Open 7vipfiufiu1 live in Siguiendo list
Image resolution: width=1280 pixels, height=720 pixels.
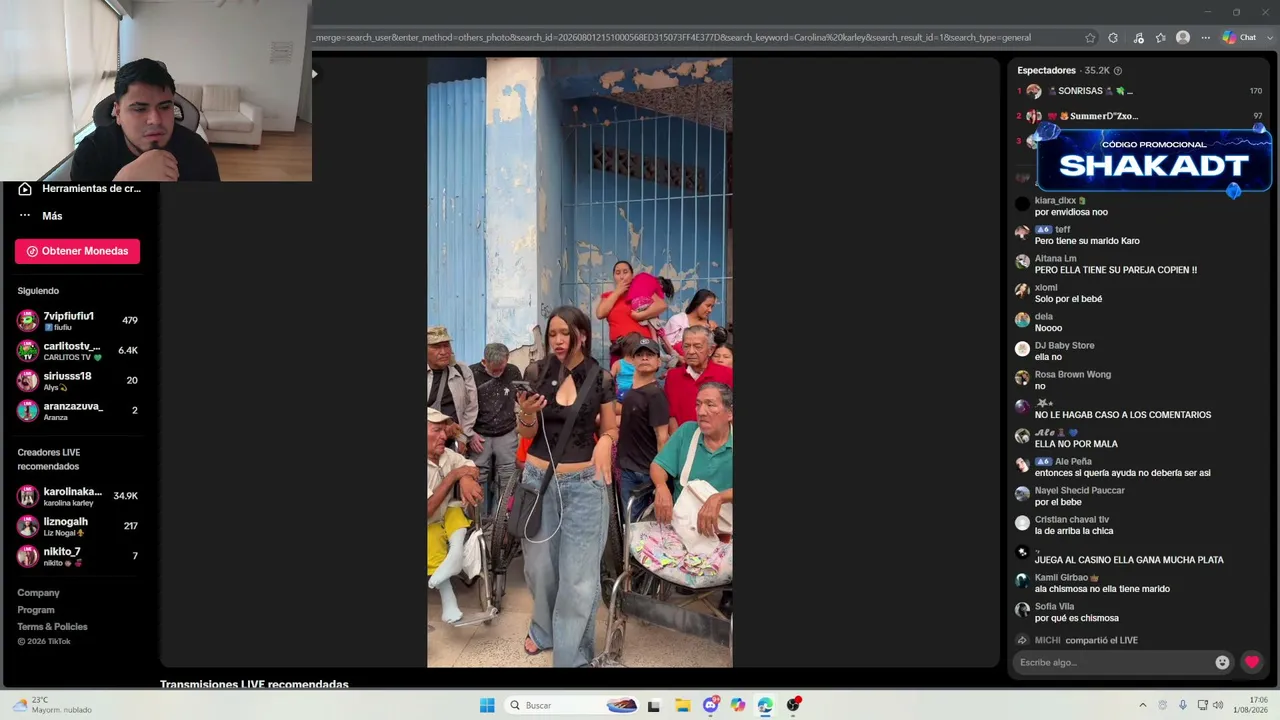77,321
